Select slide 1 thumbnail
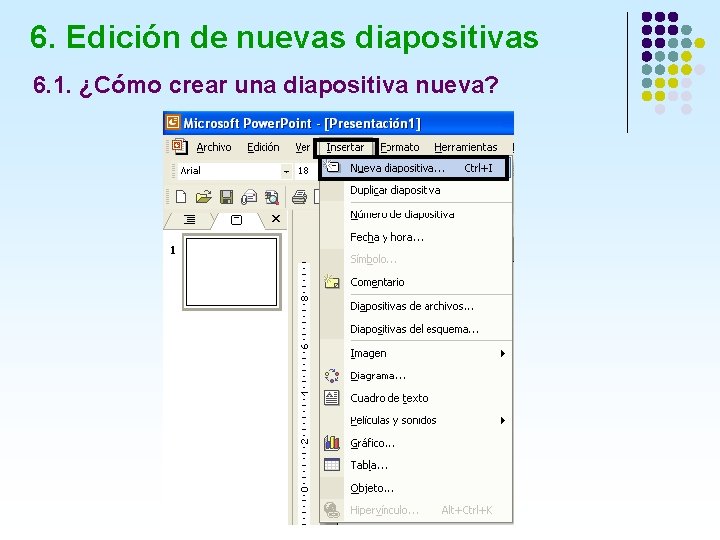This screenshot has width=720, height=540. [x=231, y=272]
